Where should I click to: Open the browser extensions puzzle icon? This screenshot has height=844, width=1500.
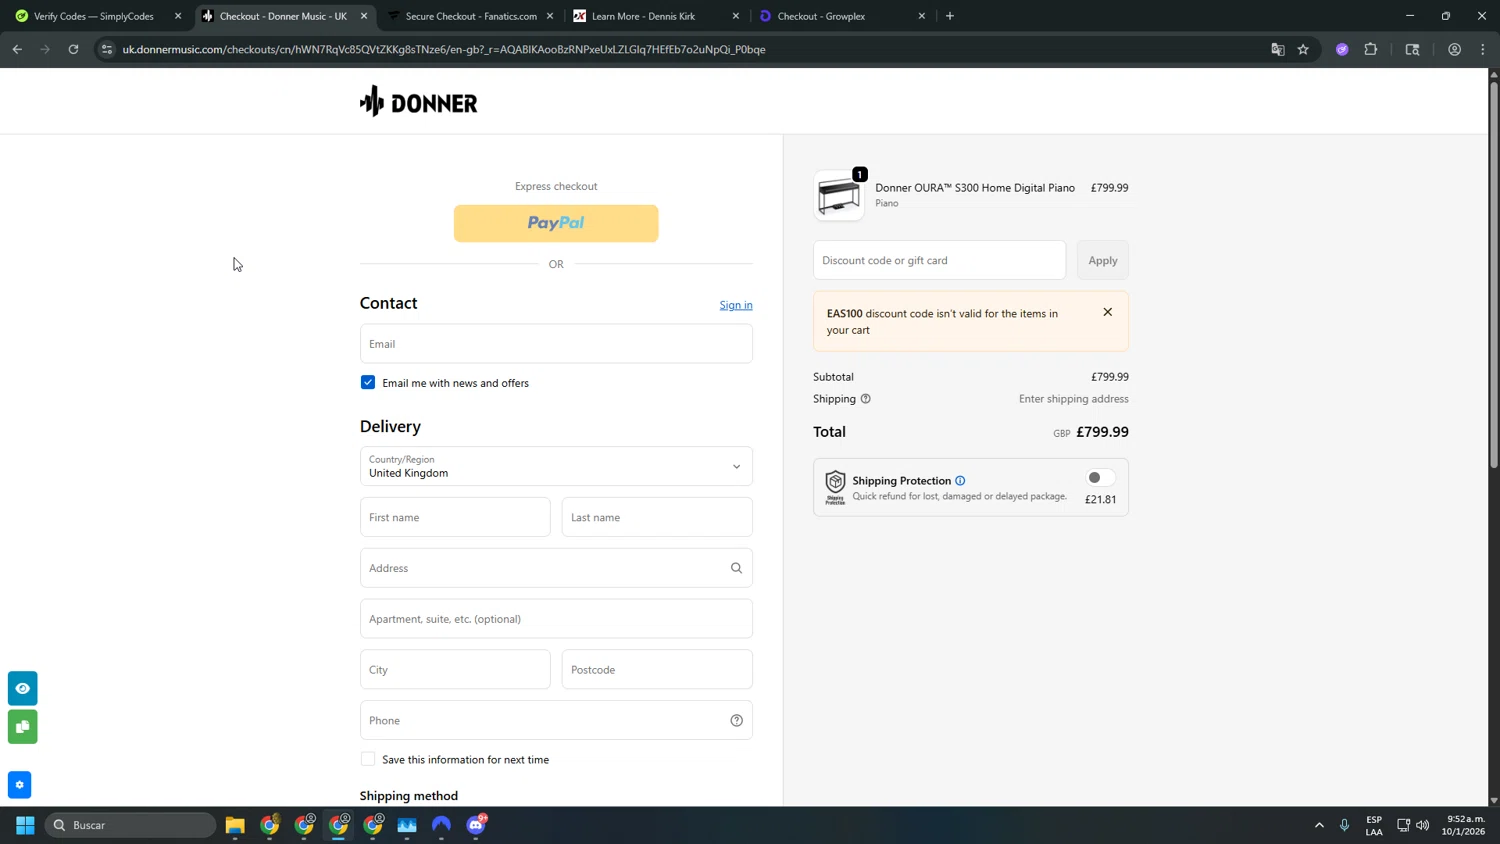(x=1371, y=49)
